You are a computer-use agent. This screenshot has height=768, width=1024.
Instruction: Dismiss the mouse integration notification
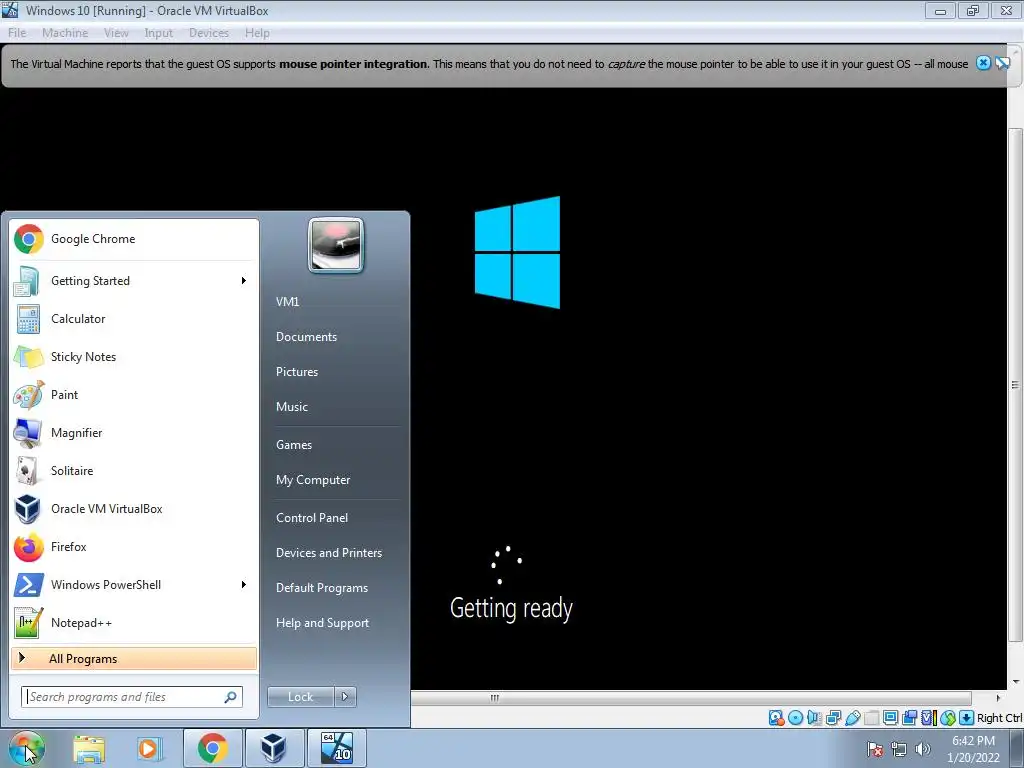point(984,63)
